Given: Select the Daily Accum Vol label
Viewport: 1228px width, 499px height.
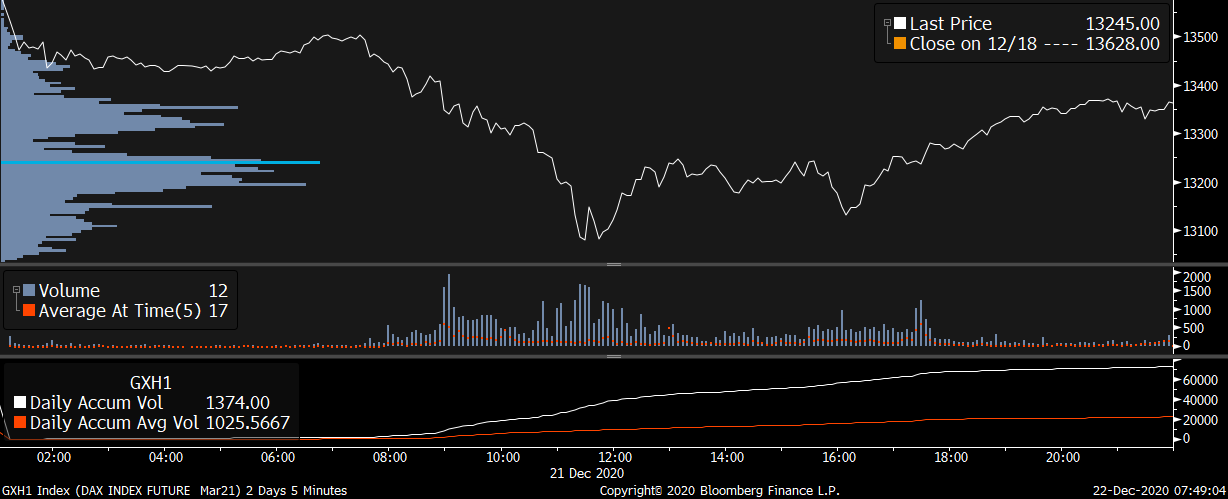Looking at the screenshot, I should 95,403.
